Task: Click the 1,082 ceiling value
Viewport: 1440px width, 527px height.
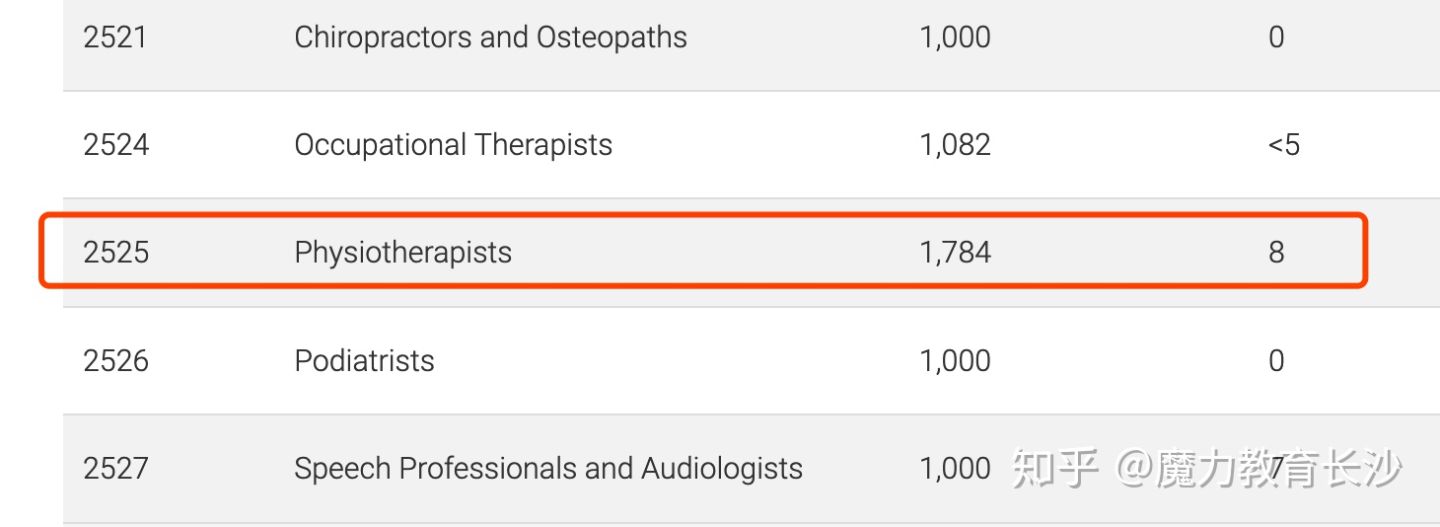Action: pos(955,146)
